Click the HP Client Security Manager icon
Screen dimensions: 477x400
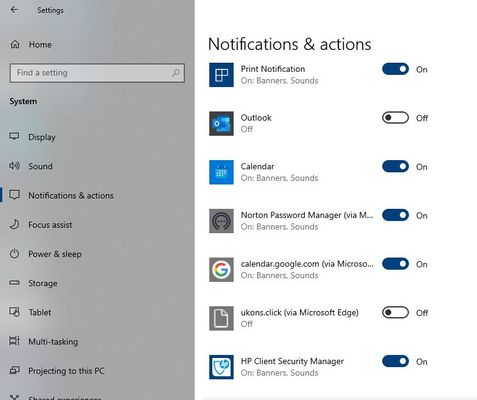tap(221, 367)
